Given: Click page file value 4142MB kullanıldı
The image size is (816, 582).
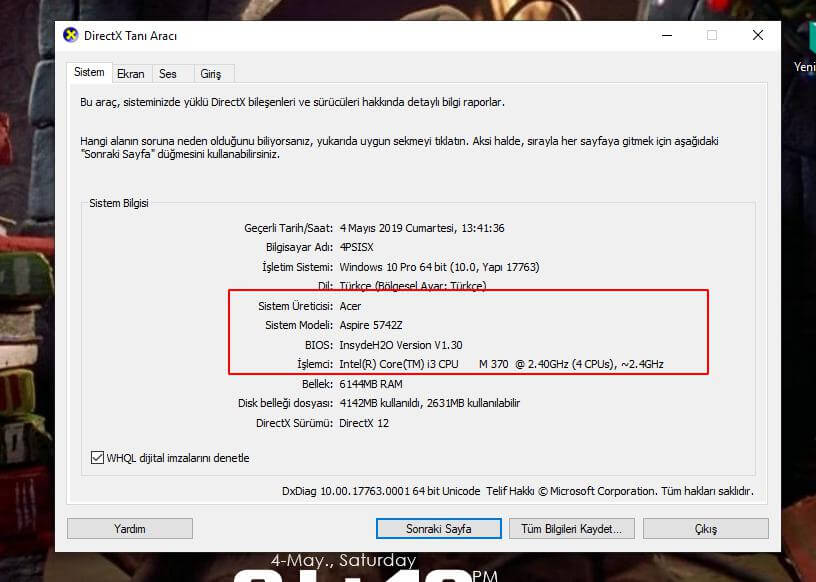Looking at the screenshot, I should click(381, 403).
